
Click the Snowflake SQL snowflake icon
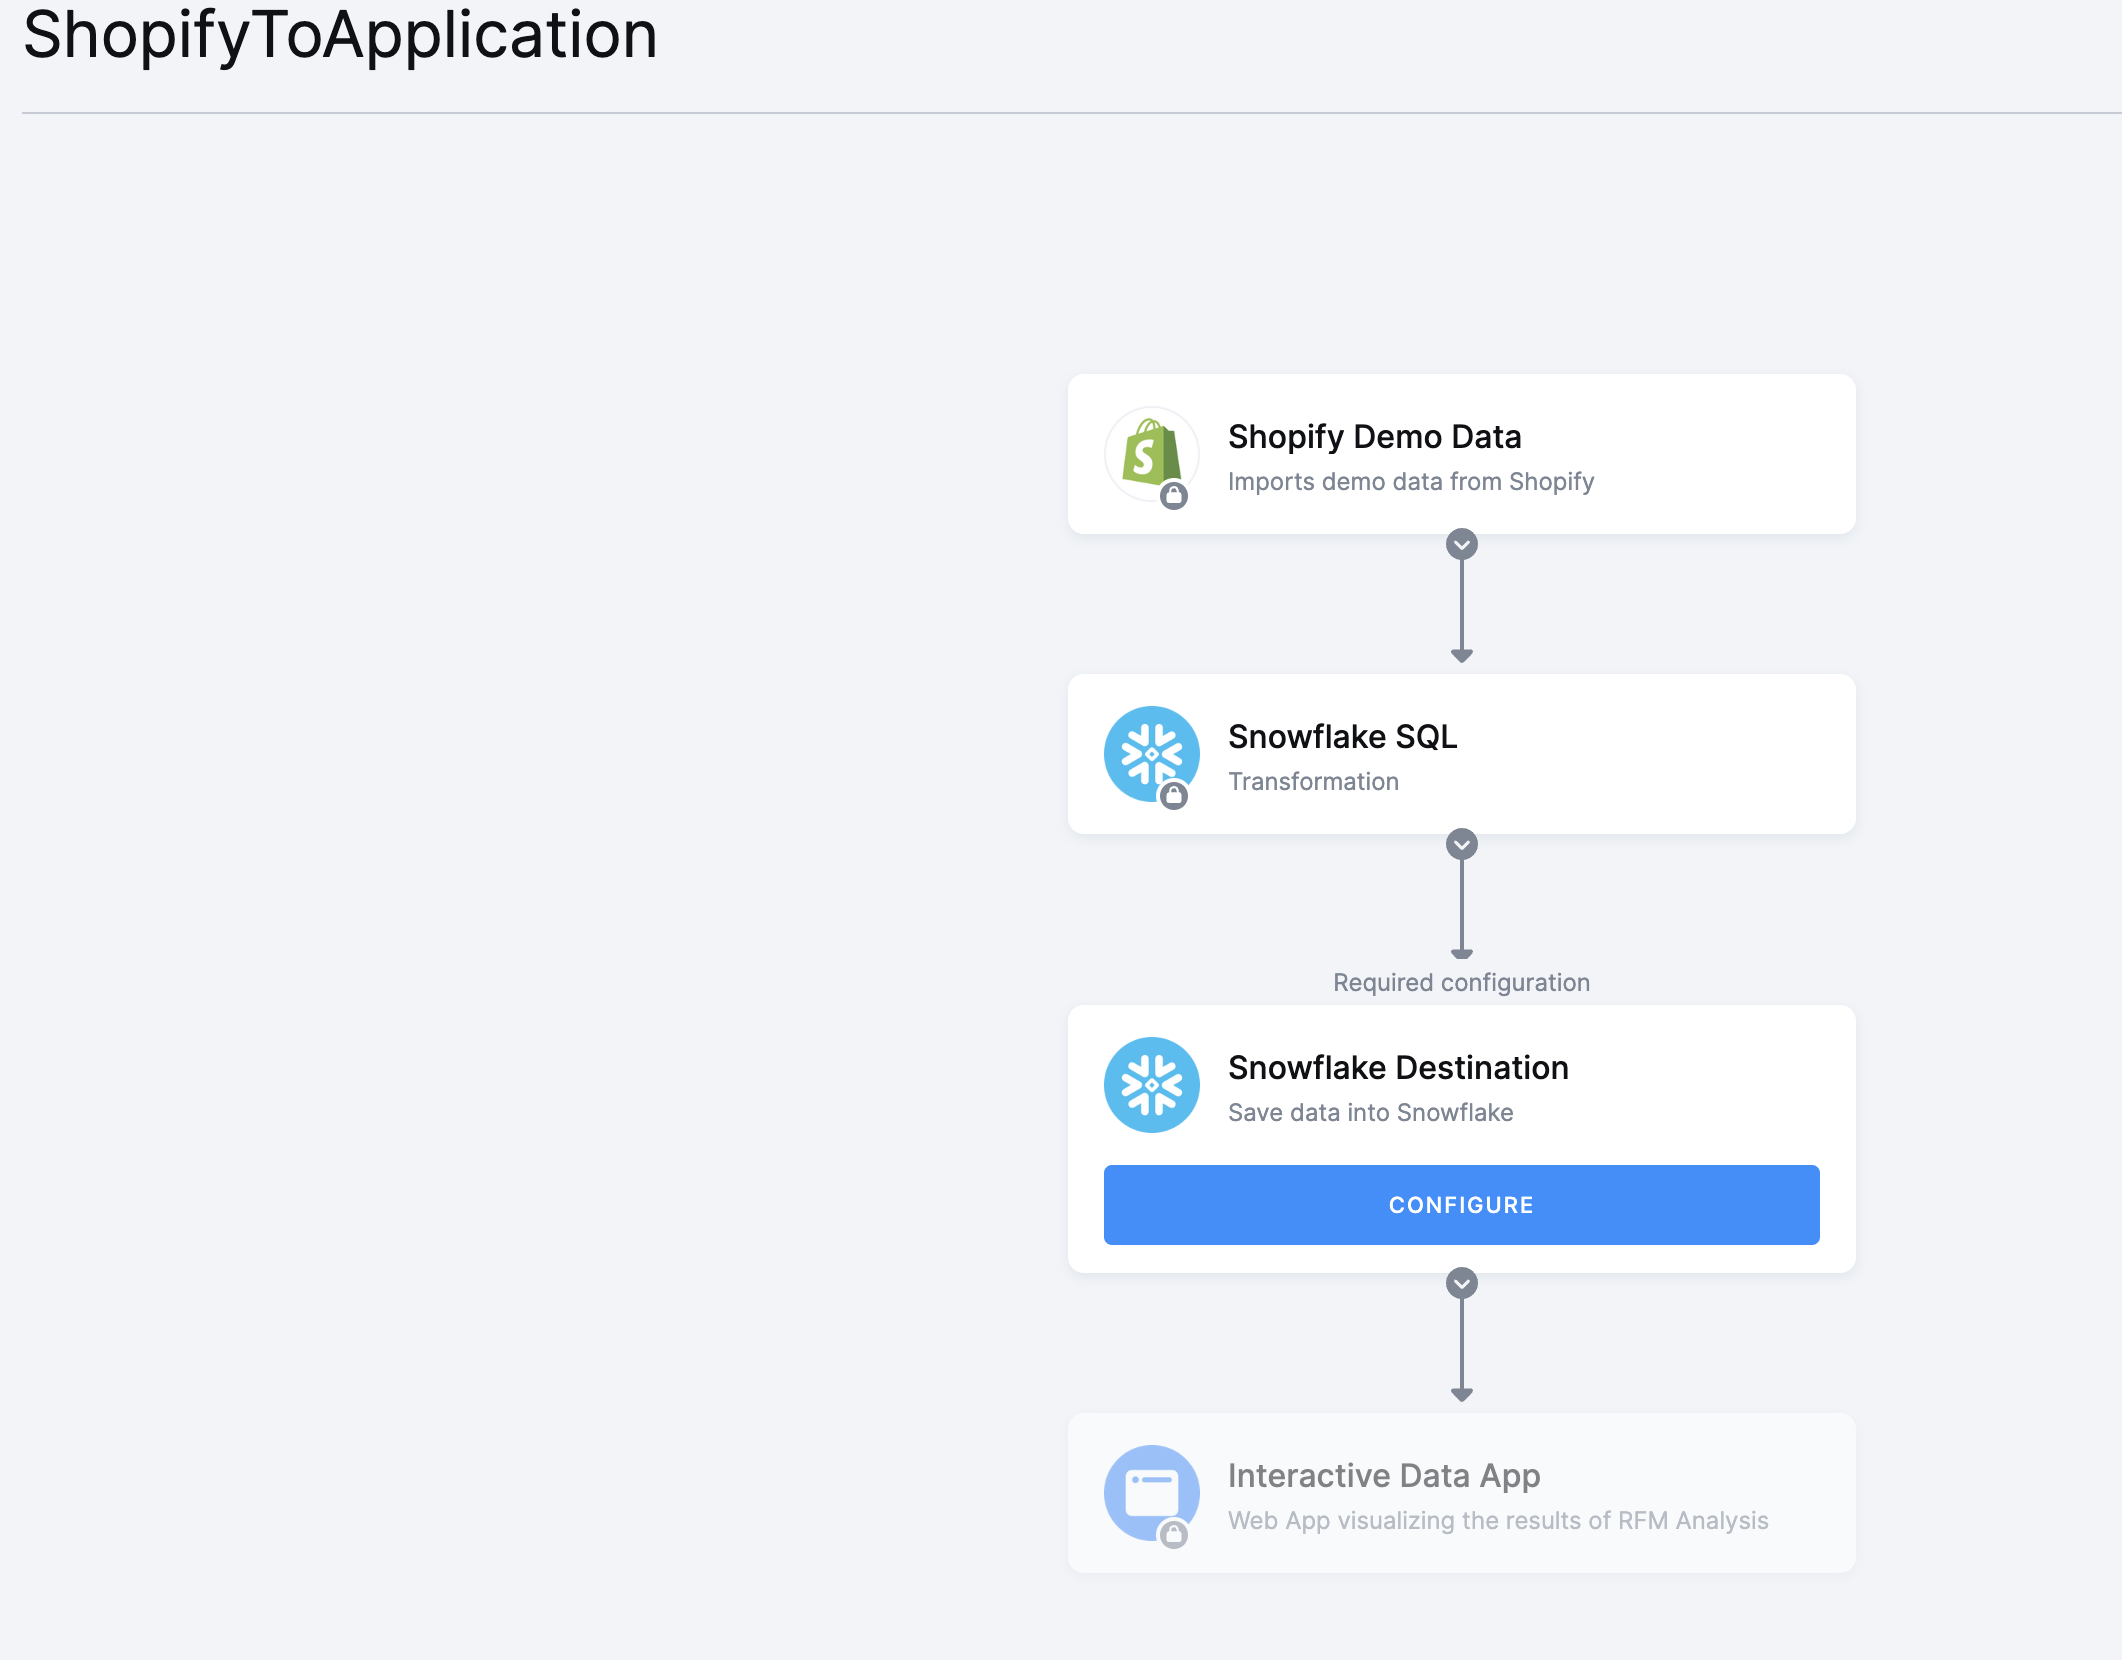click(1151, 753)
